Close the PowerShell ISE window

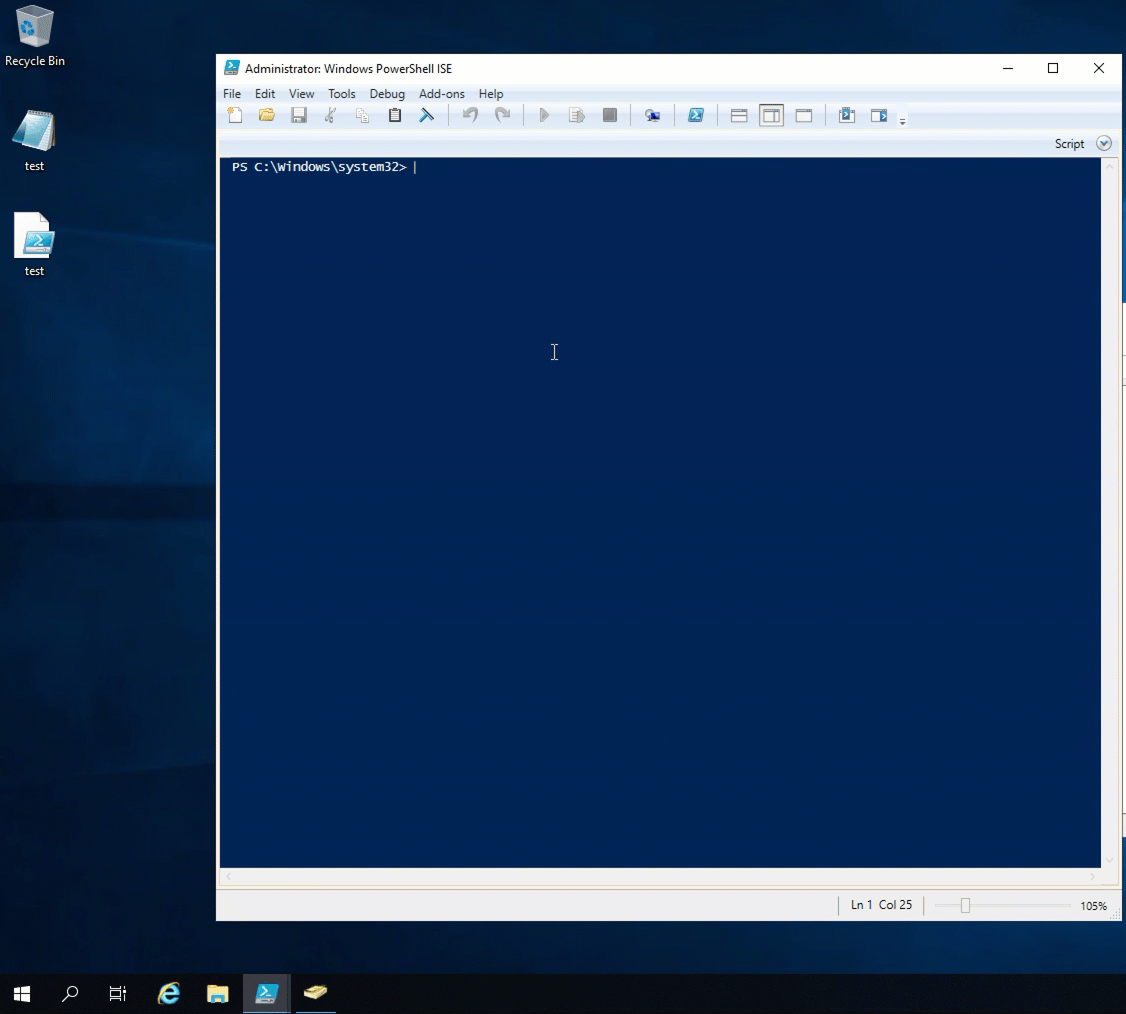click(x=1099, y=68)
